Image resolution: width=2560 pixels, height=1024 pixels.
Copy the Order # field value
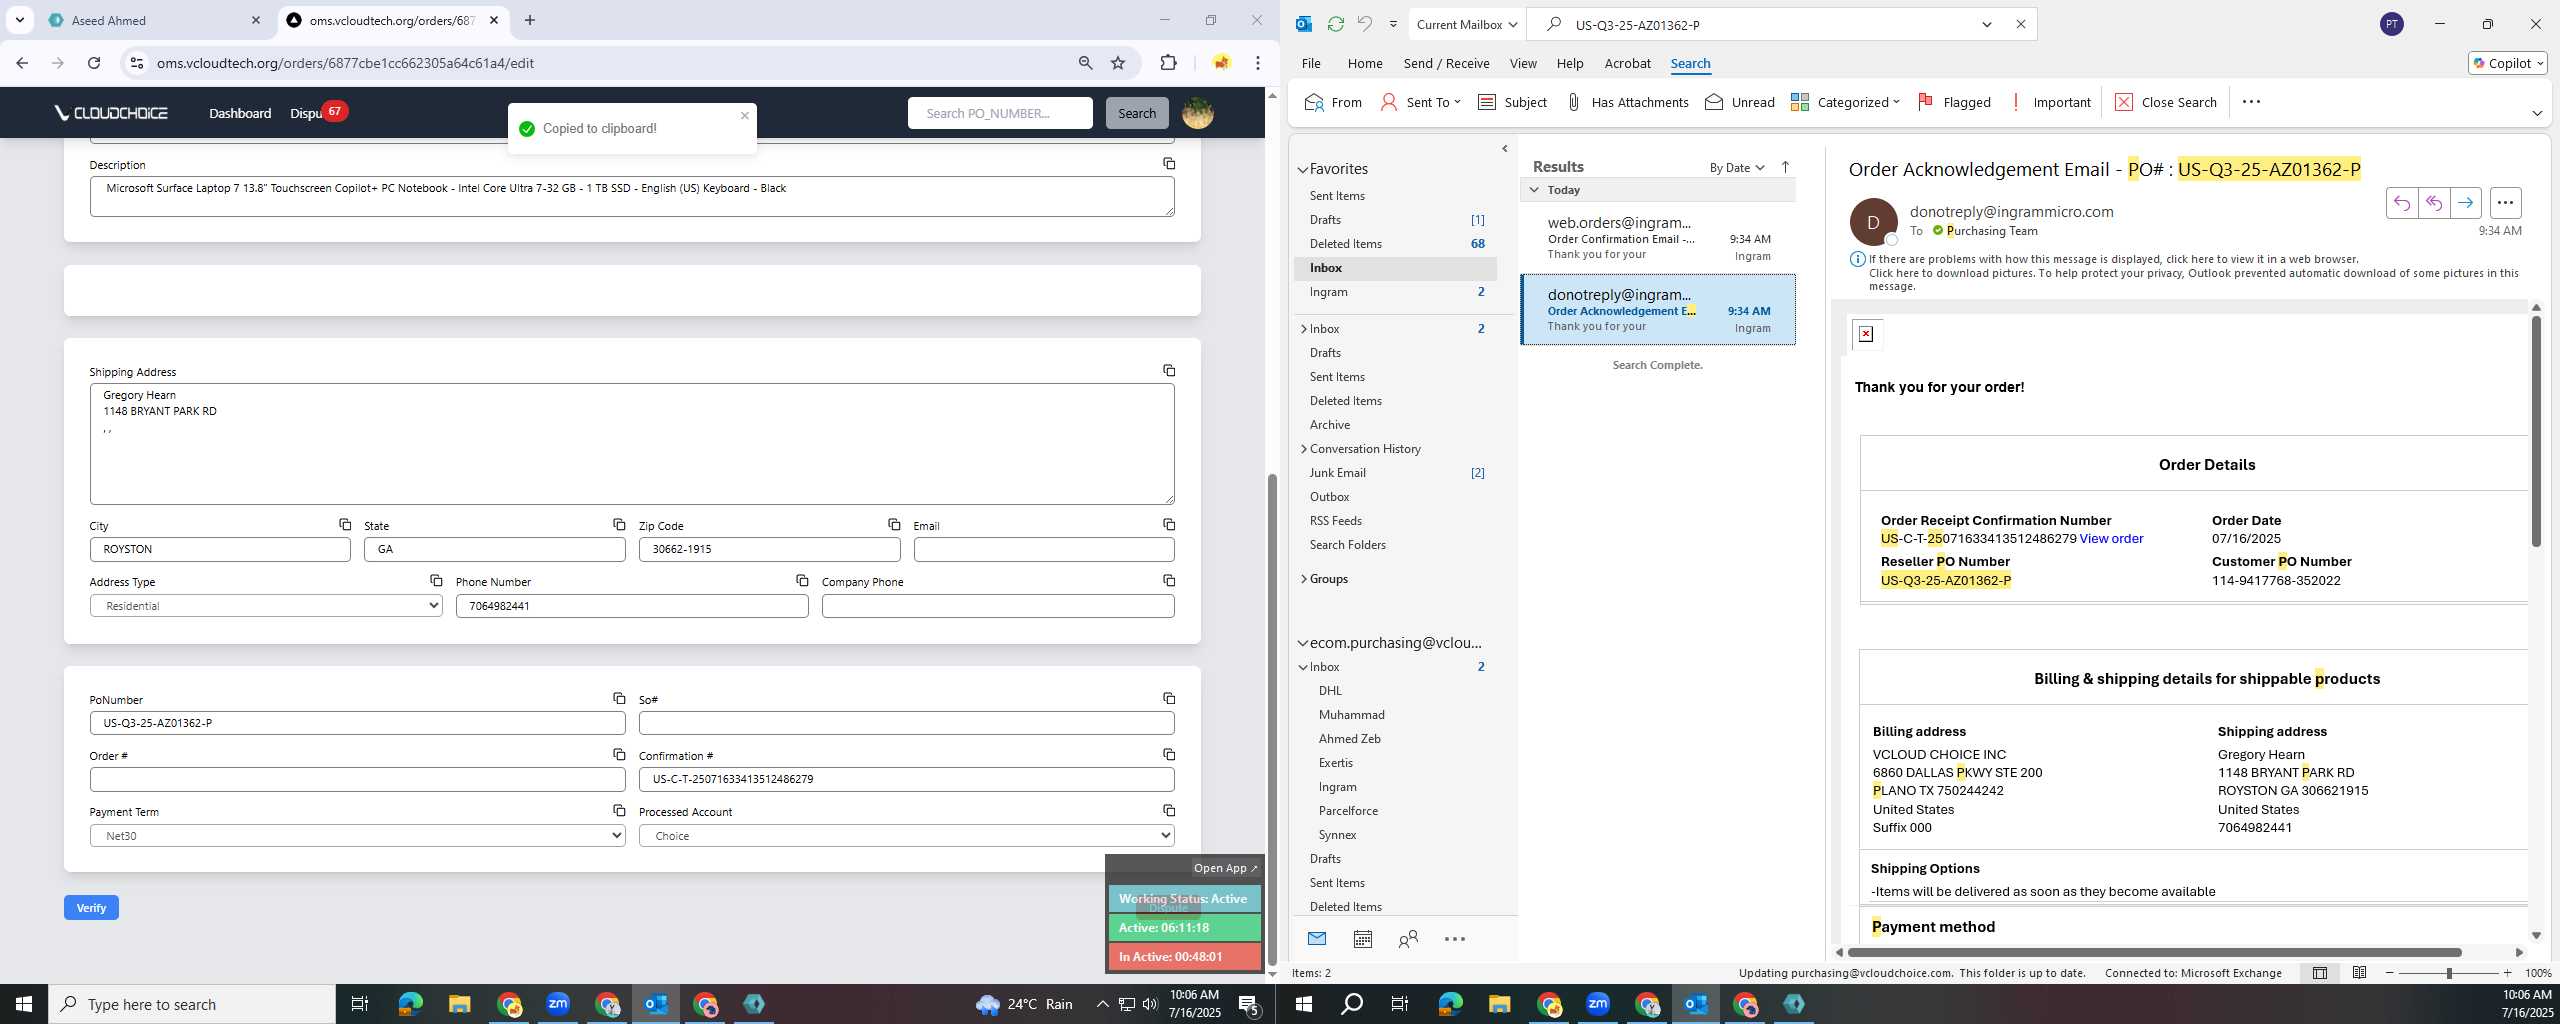pyautogui.click(x=619, y=754)
